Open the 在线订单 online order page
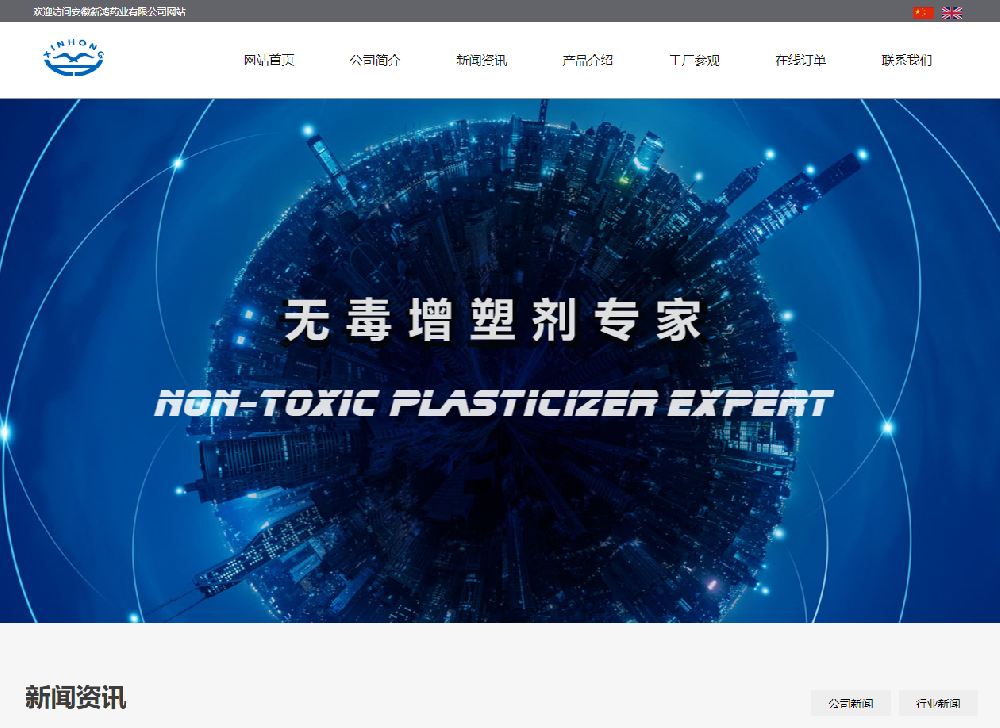Viewport: 1000px width, 728px height. [800, 60]
